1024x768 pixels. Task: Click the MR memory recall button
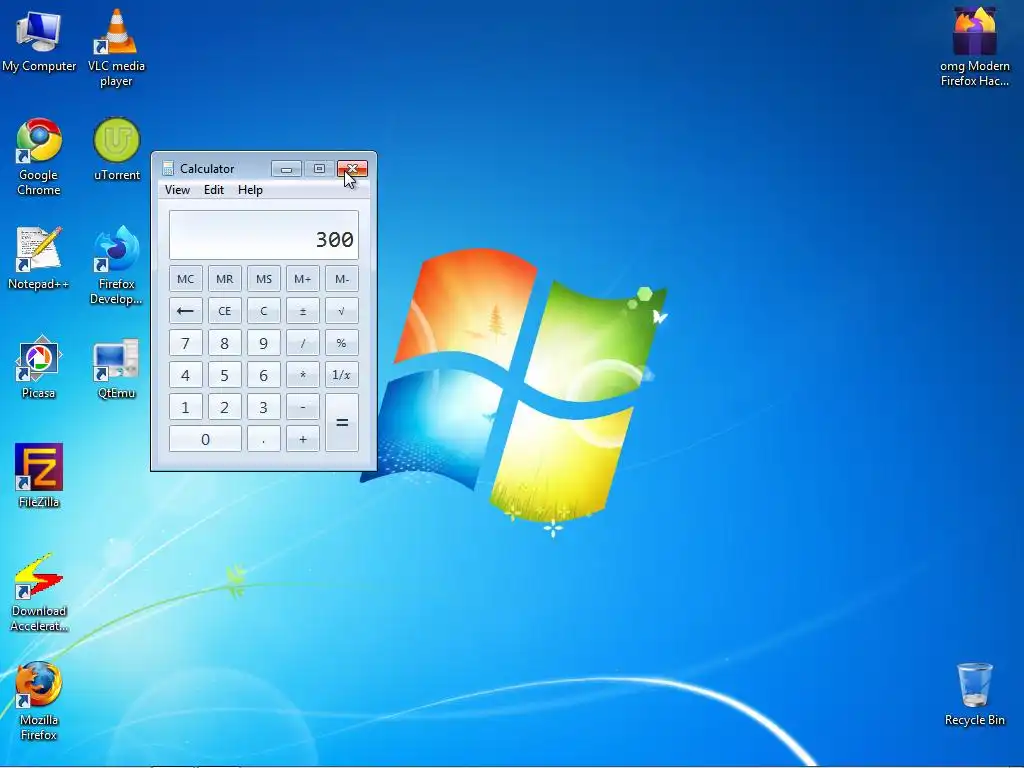(225, 279)
